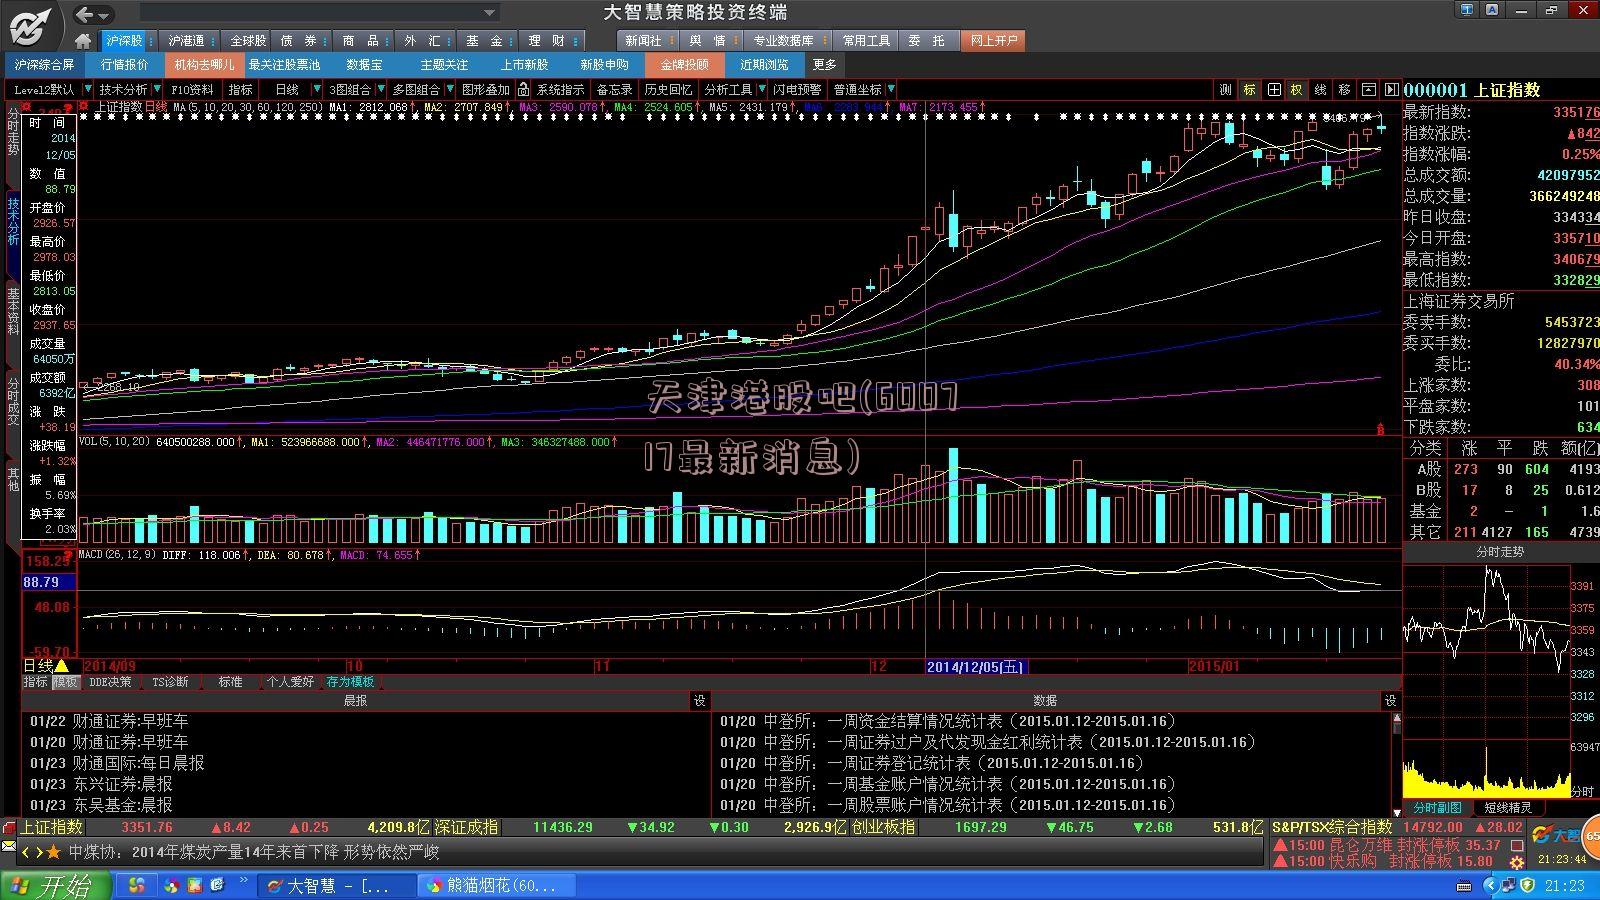
Task: Go to next news with right chevron
Action: click(x=39, y=852)
